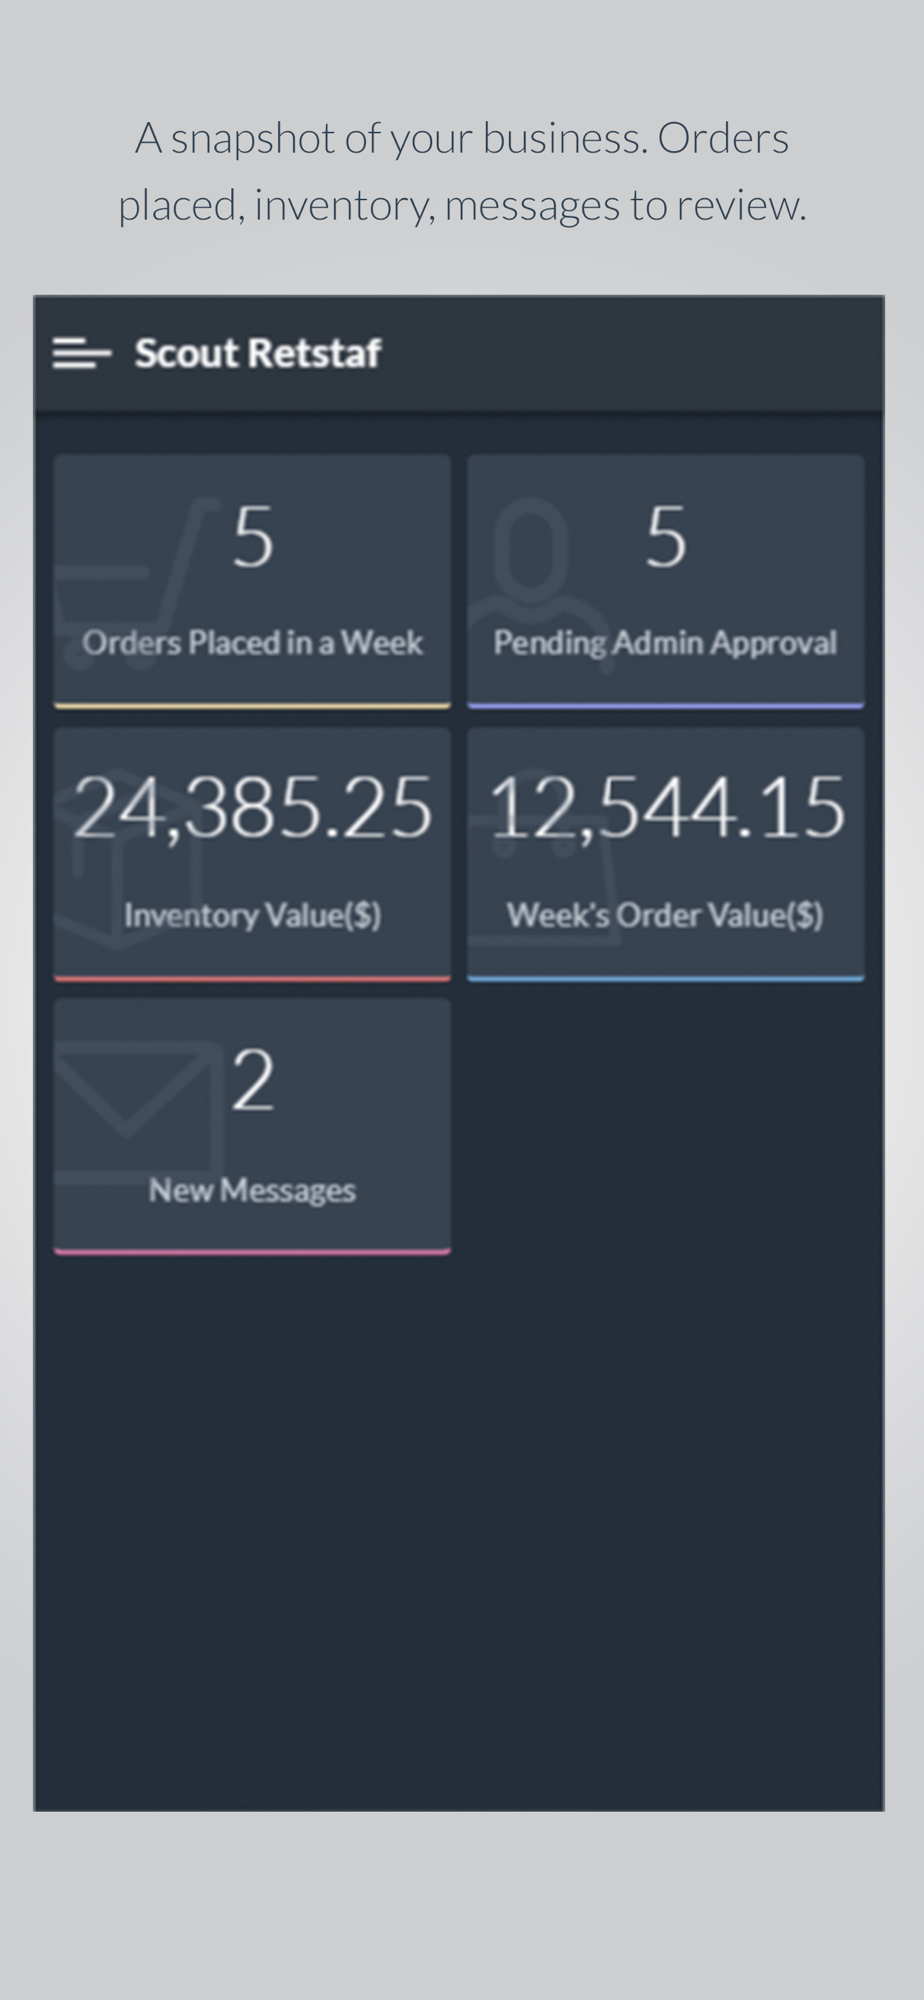924x2000 pixels.
Task: Select the Inventory Value($) label
Action: [252, 915]
